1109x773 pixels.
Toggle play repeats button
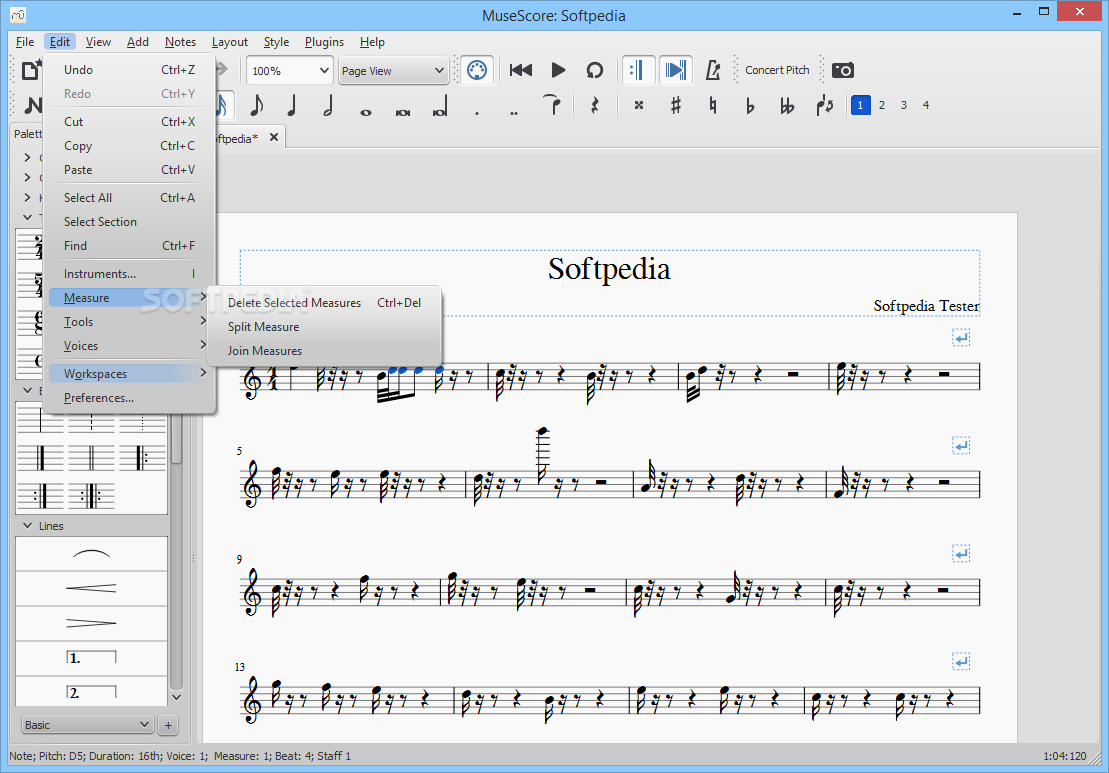click(638, 70)
